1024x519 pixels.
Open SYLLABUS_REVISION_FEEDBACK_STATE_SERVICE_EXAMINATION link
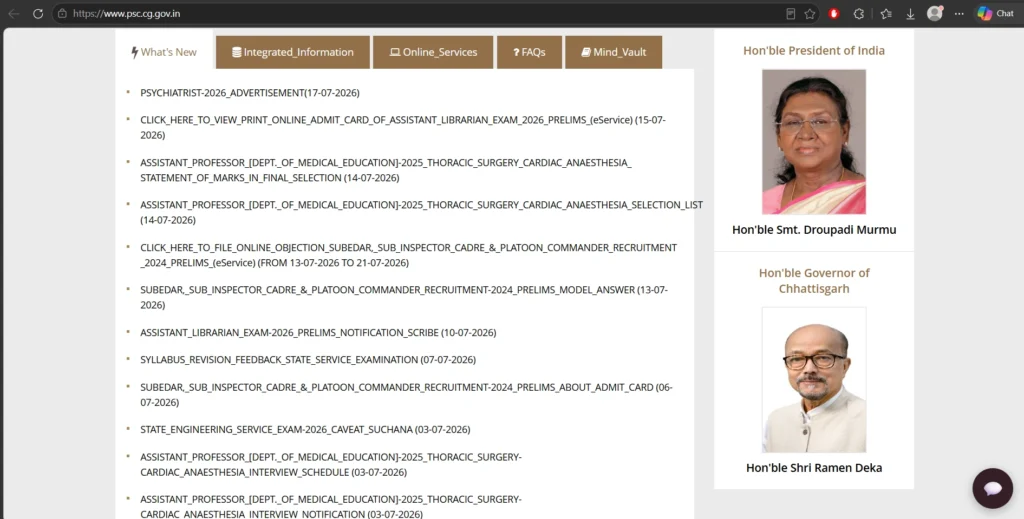tap(308, 360)
